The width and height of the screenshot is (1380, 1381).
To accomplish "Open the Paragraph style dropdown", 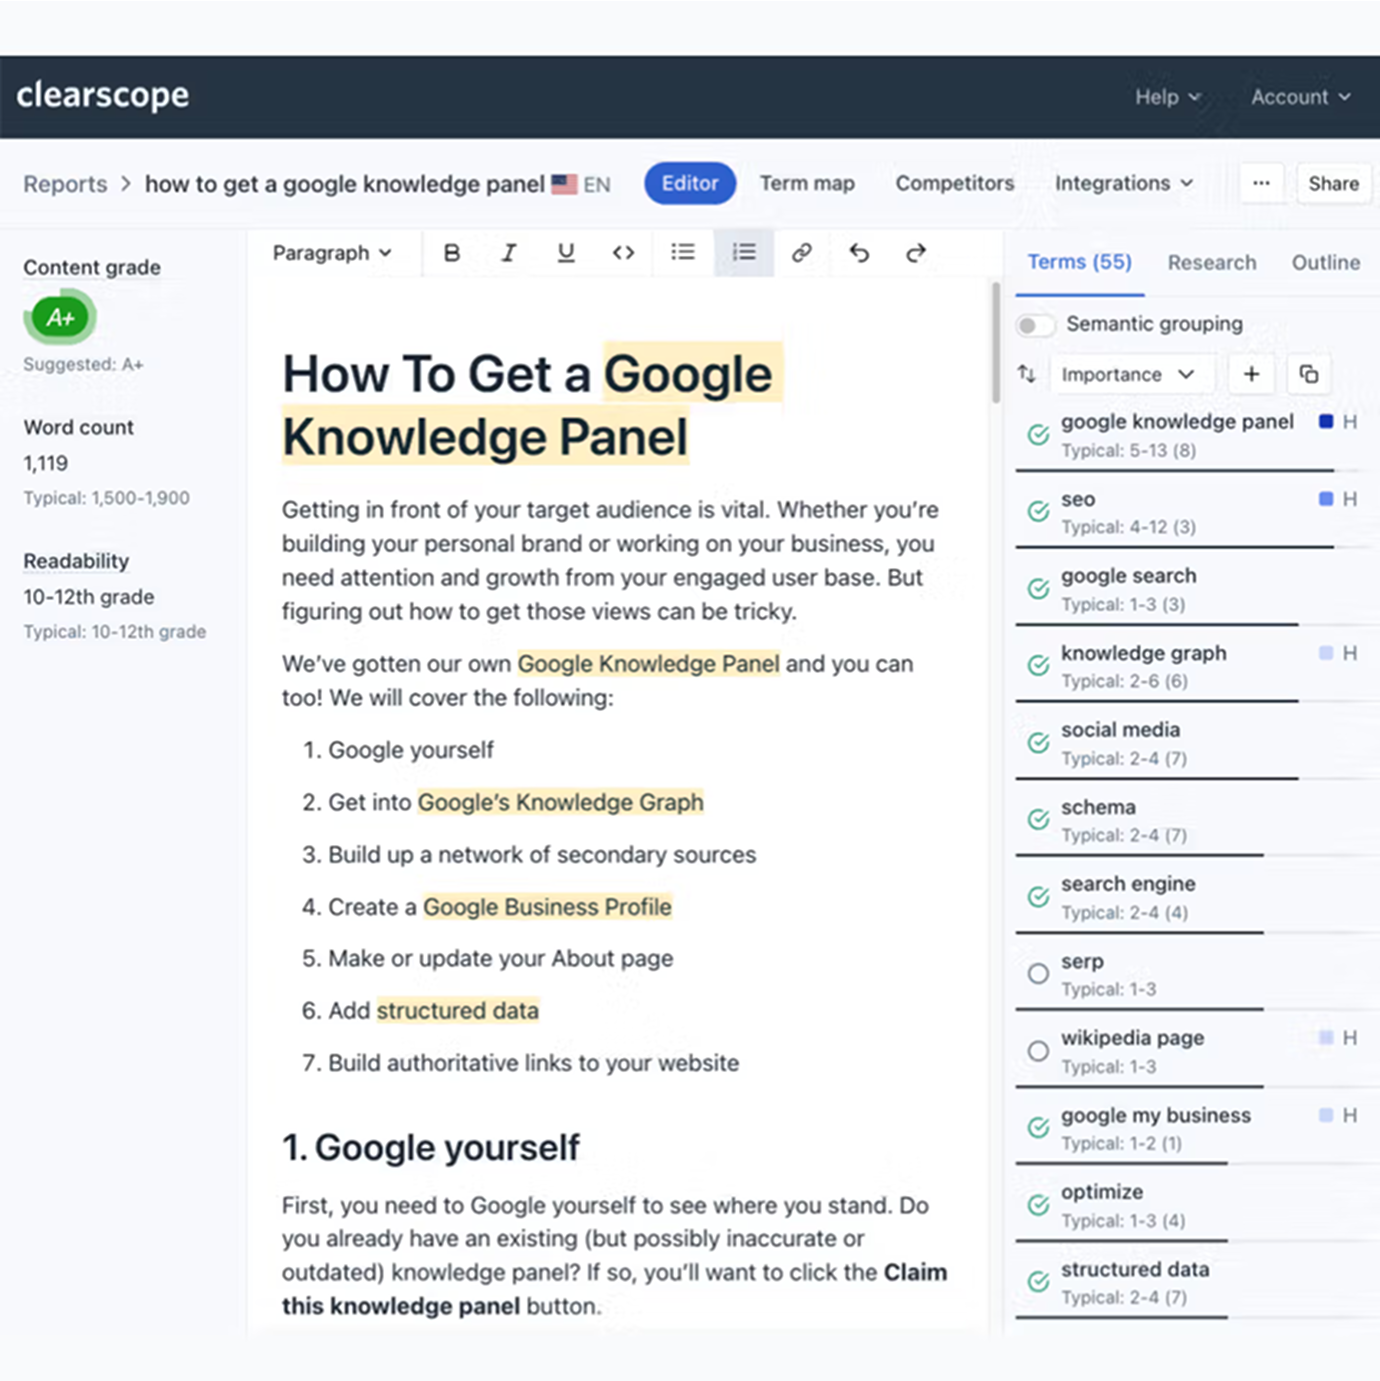I will click(x=333, y=253).
